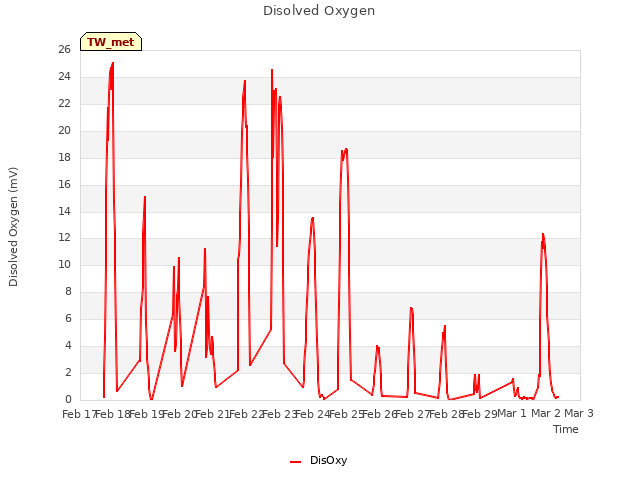
Task: Click the Feb 27 x-axis tick label
Action: [x=413, y=414]
